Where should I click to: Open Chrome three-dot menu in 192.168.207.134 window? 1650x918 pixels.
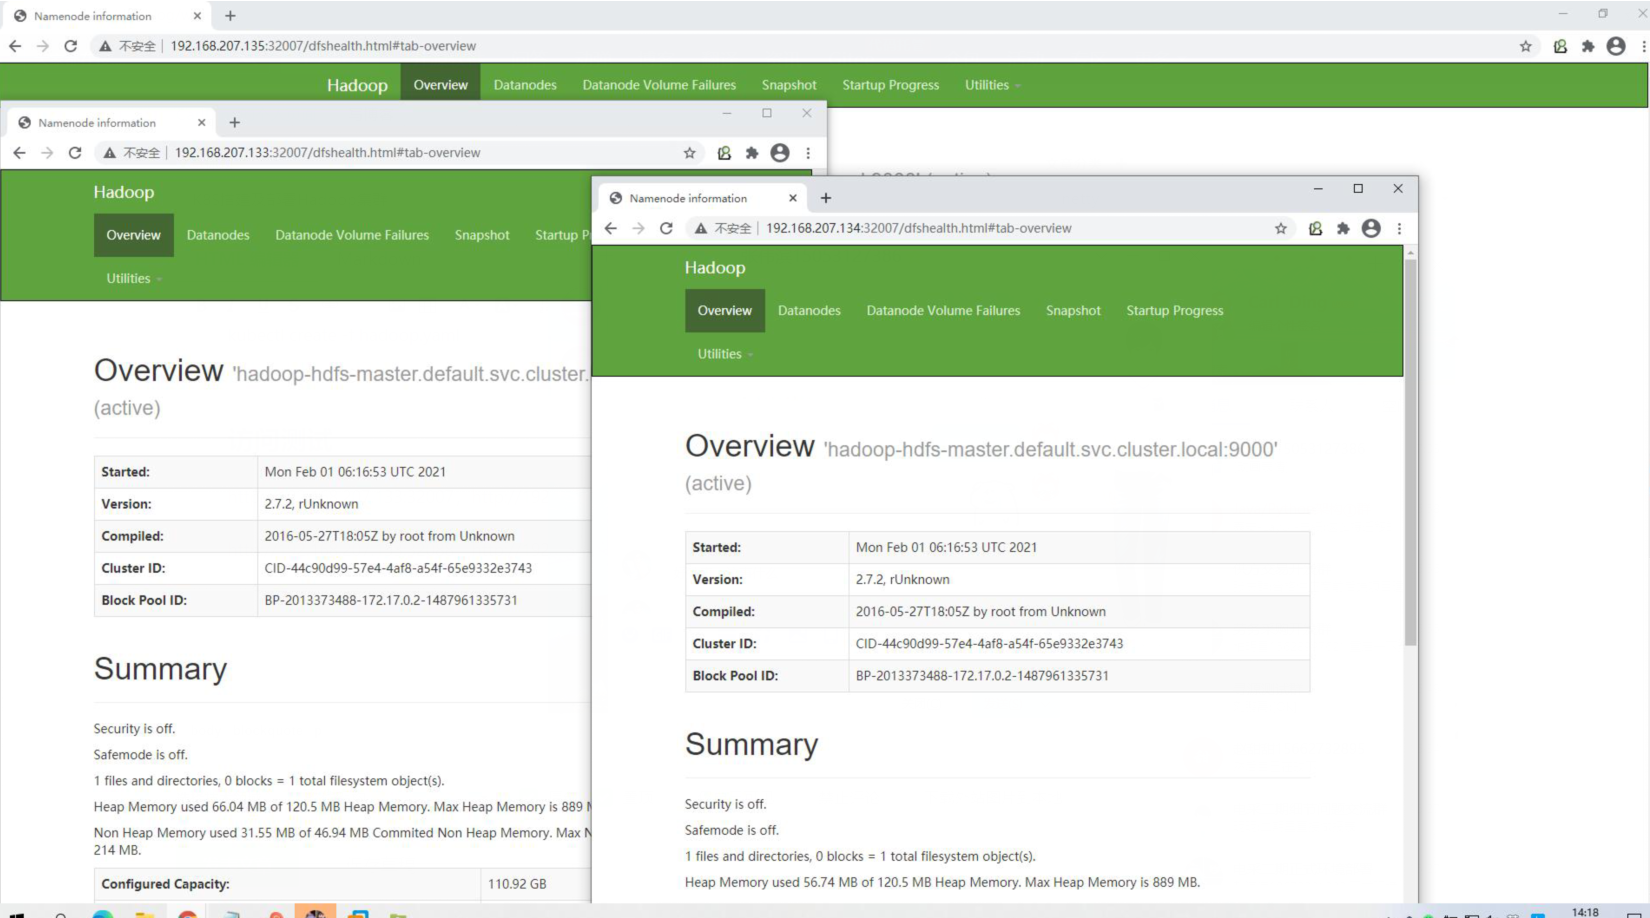click(x=1399, y=228)
